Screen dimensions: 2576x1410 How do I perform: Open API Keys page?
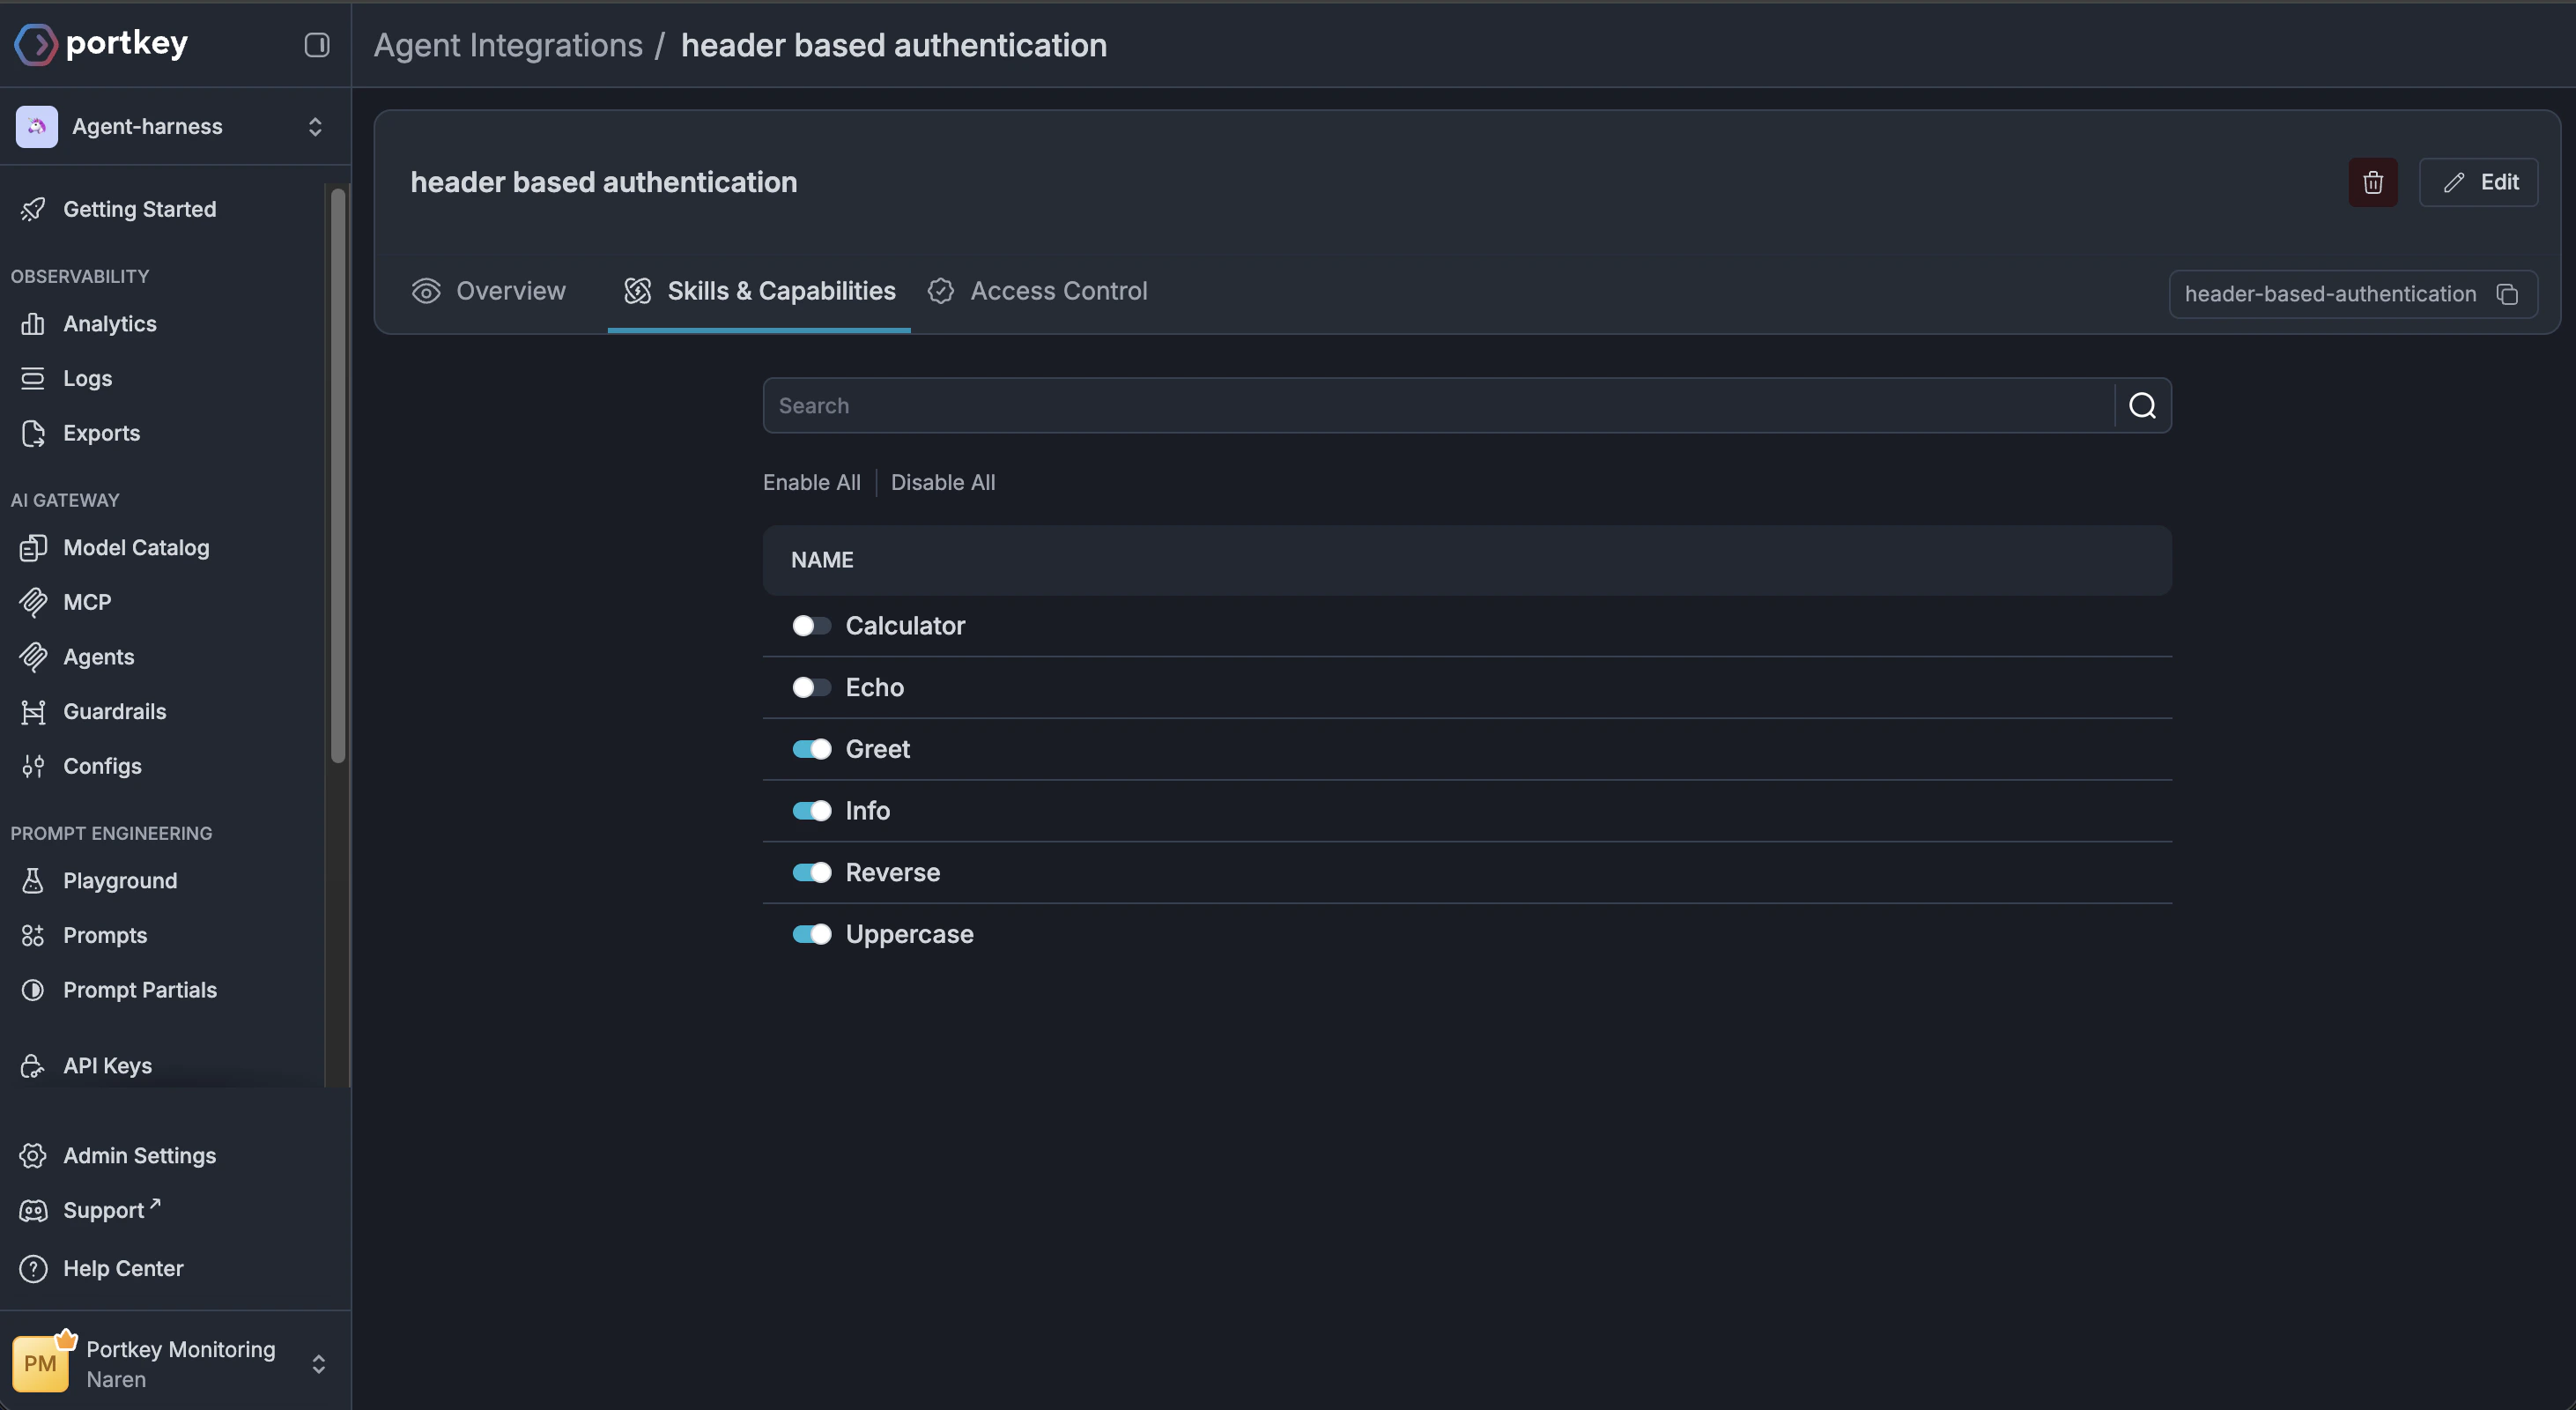[x=107, y=1065]
